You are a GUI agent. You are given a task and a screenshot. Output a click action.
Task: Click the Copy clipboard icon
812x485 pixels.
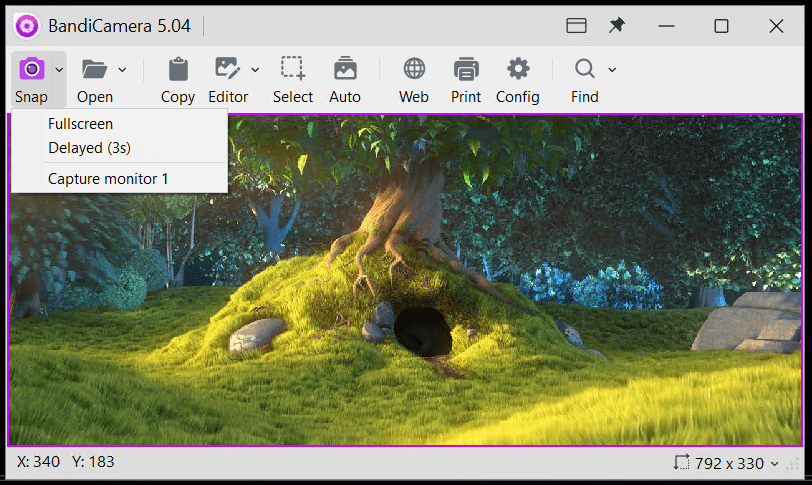click(178, 69)
